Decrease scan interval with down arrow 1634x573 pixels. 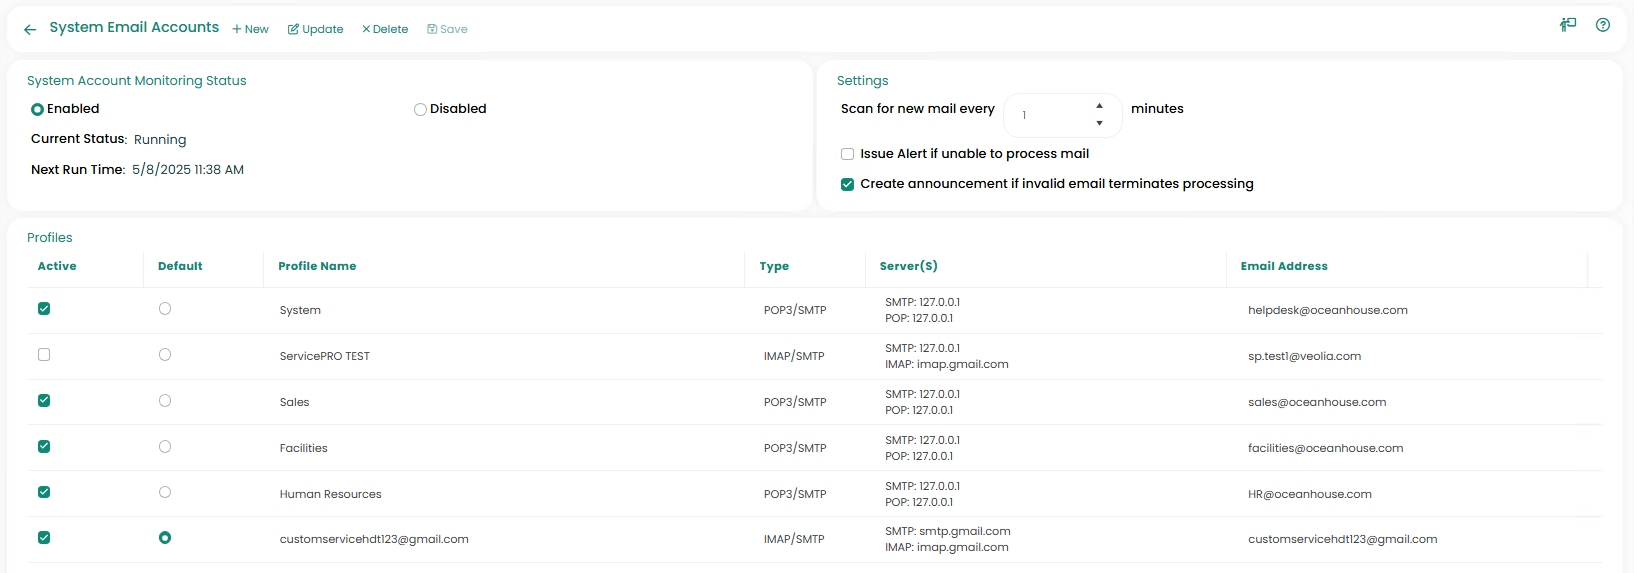tap(1099, 123)
